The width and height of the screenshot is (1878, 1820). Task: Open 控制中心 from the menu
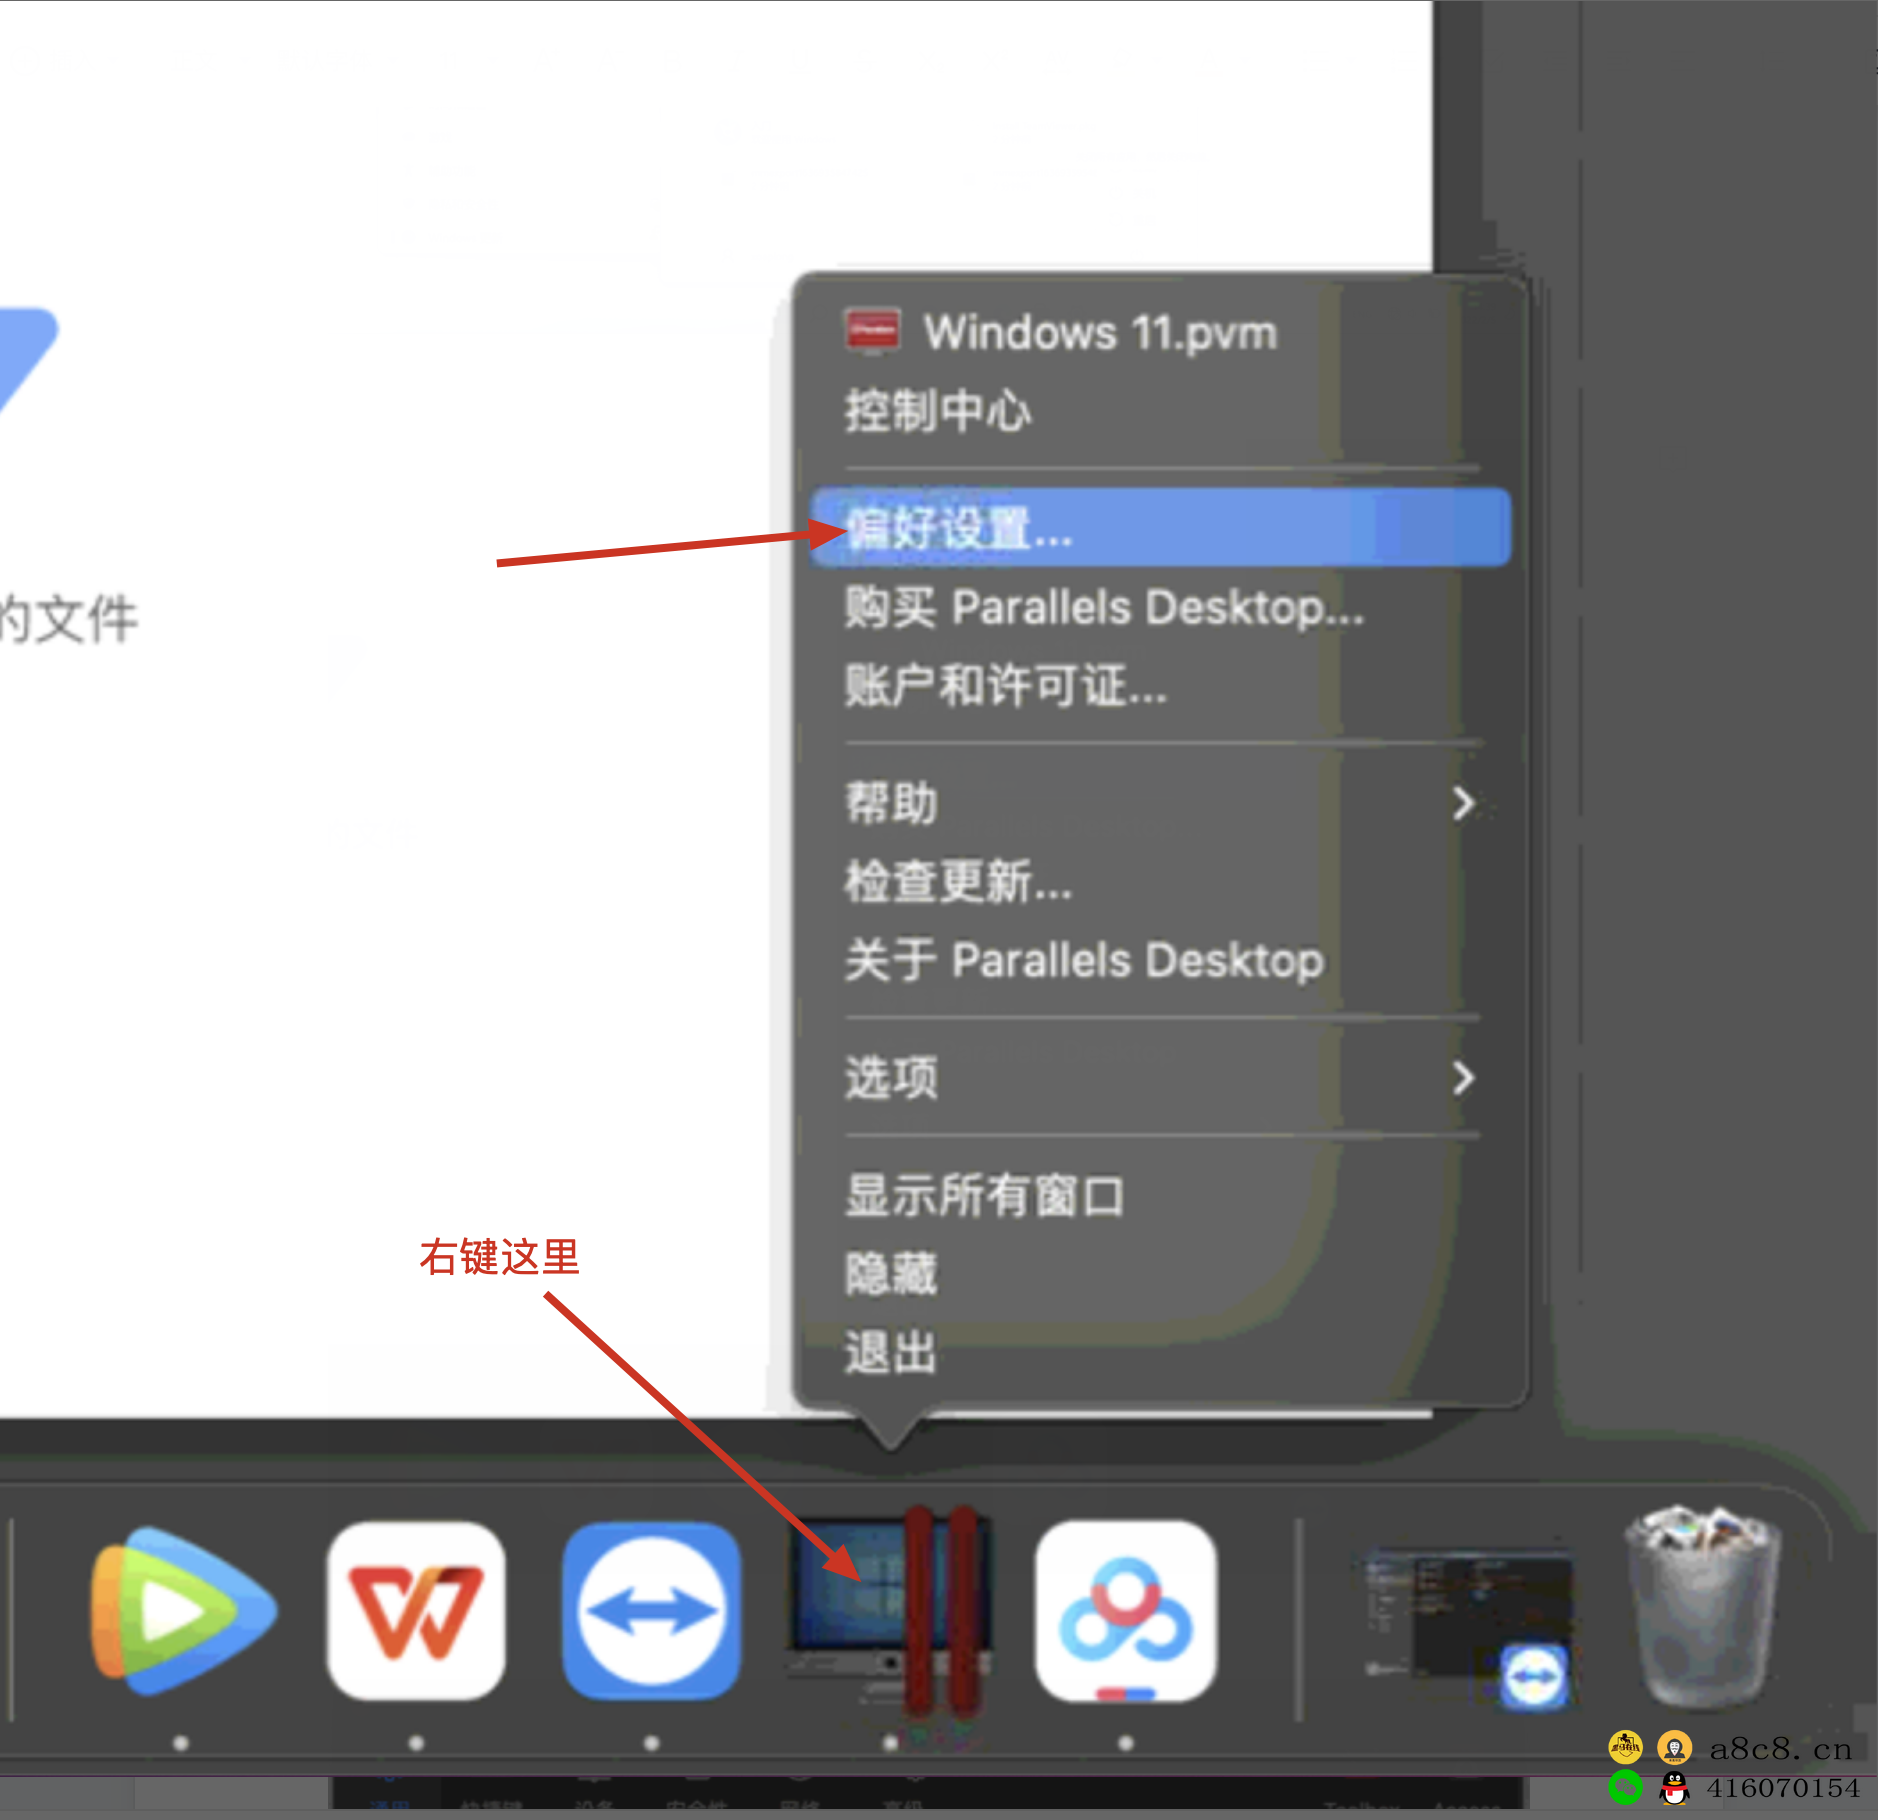coord(1160,411)
